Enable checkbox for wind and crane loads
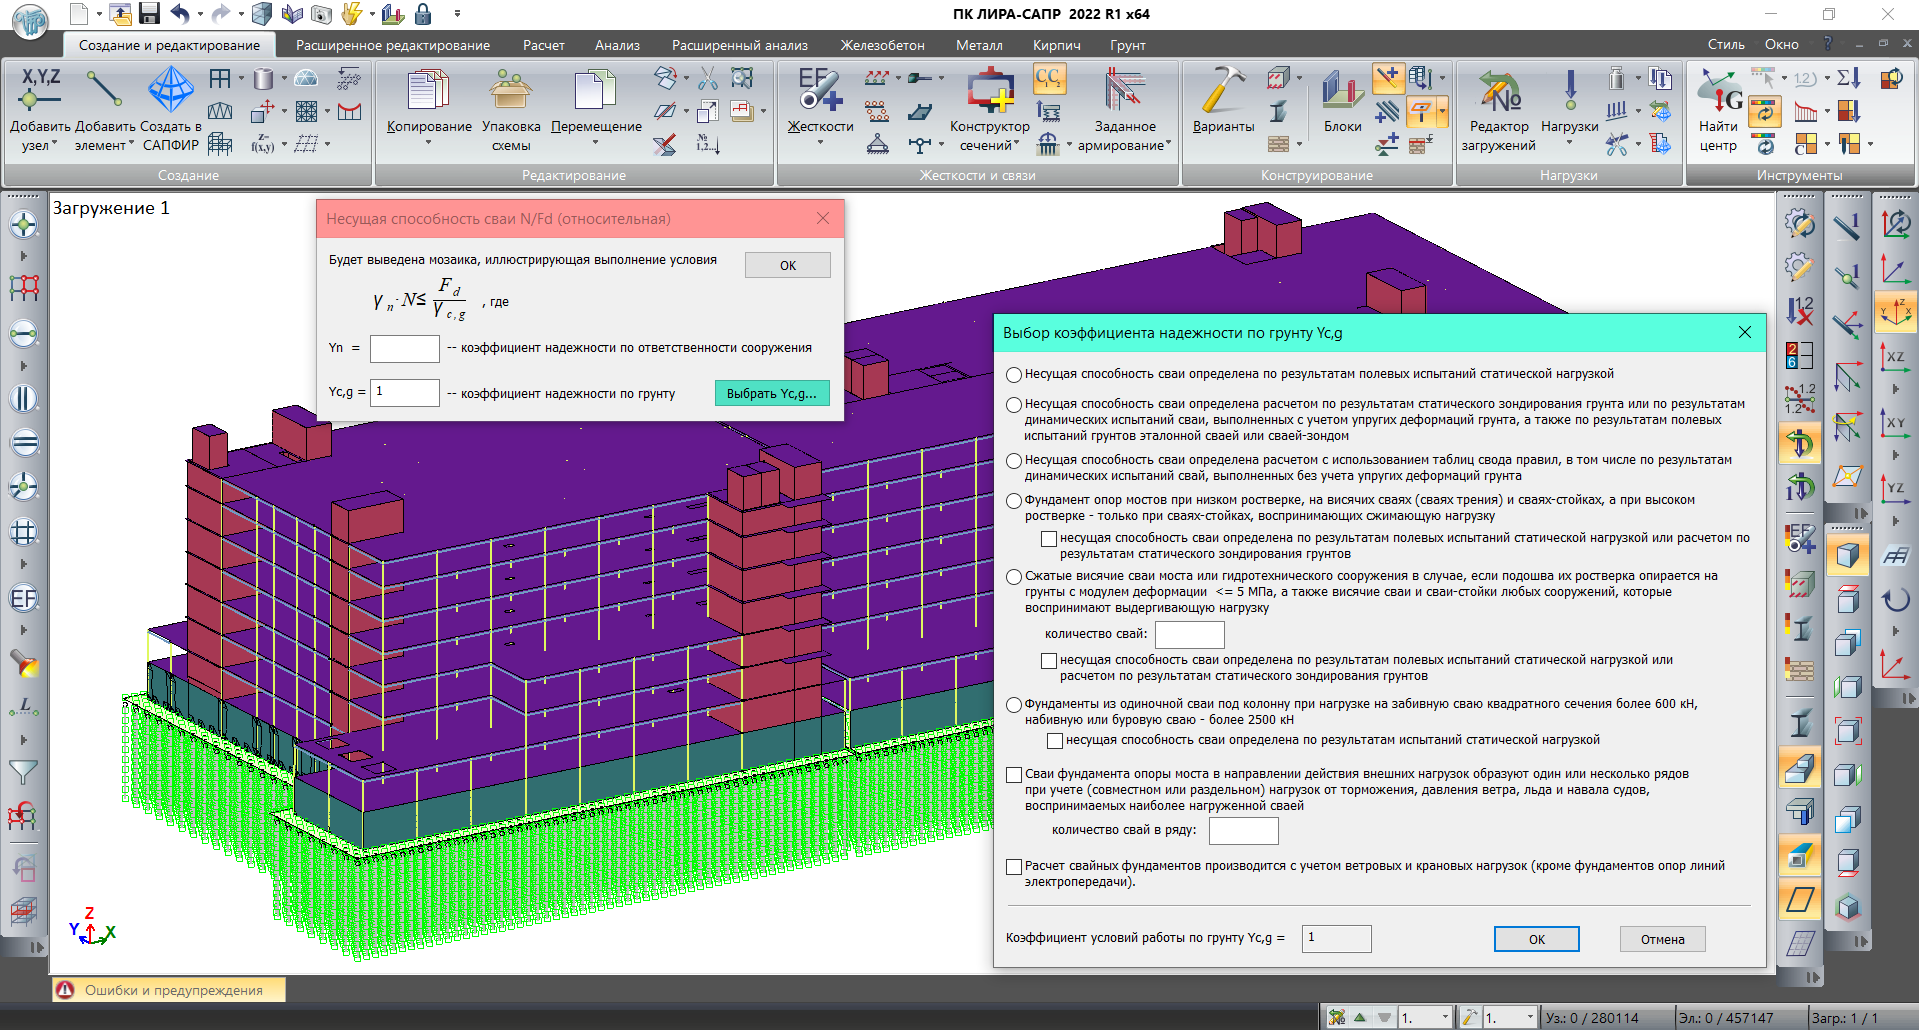 pyautogui.click(x=1014, y=867)
